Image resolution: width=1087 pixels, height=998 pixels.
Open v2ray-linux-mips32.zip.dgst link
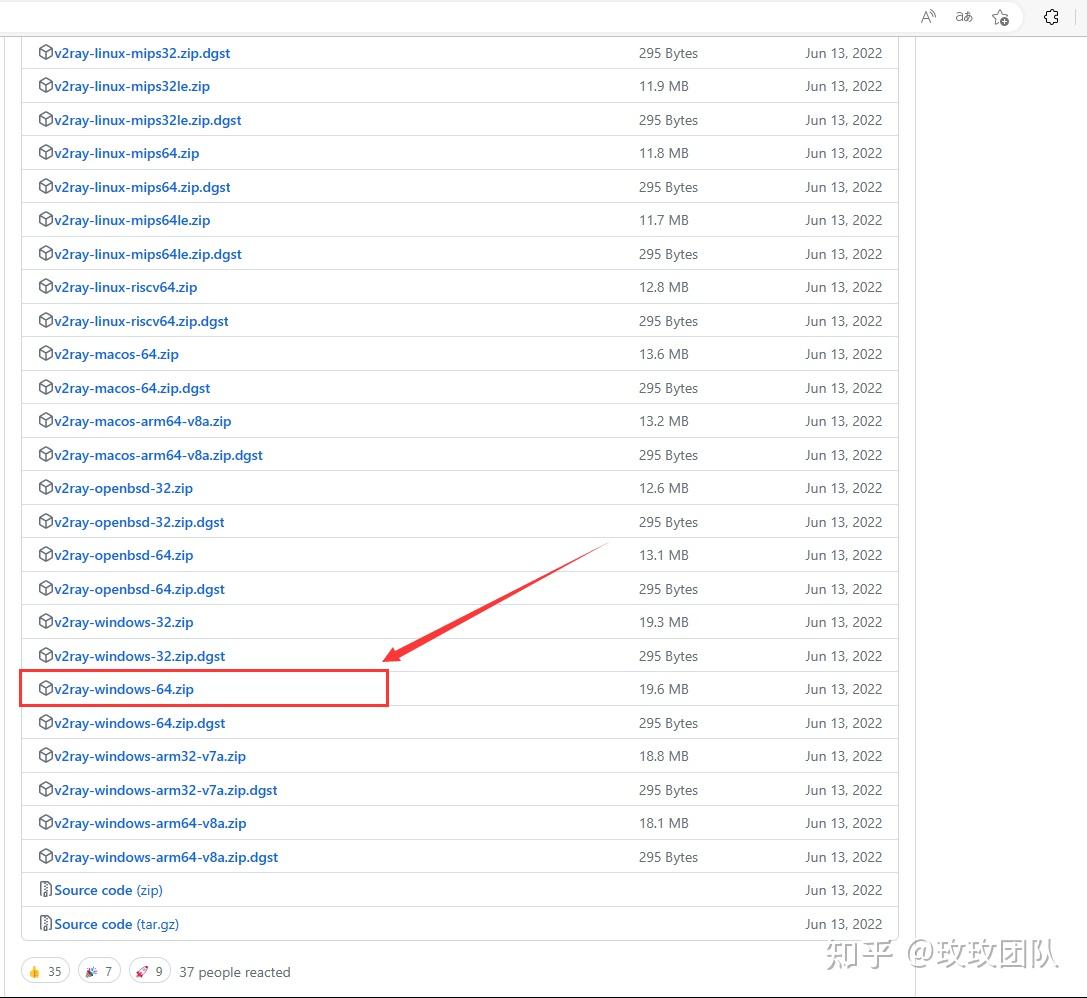(142, 53)
